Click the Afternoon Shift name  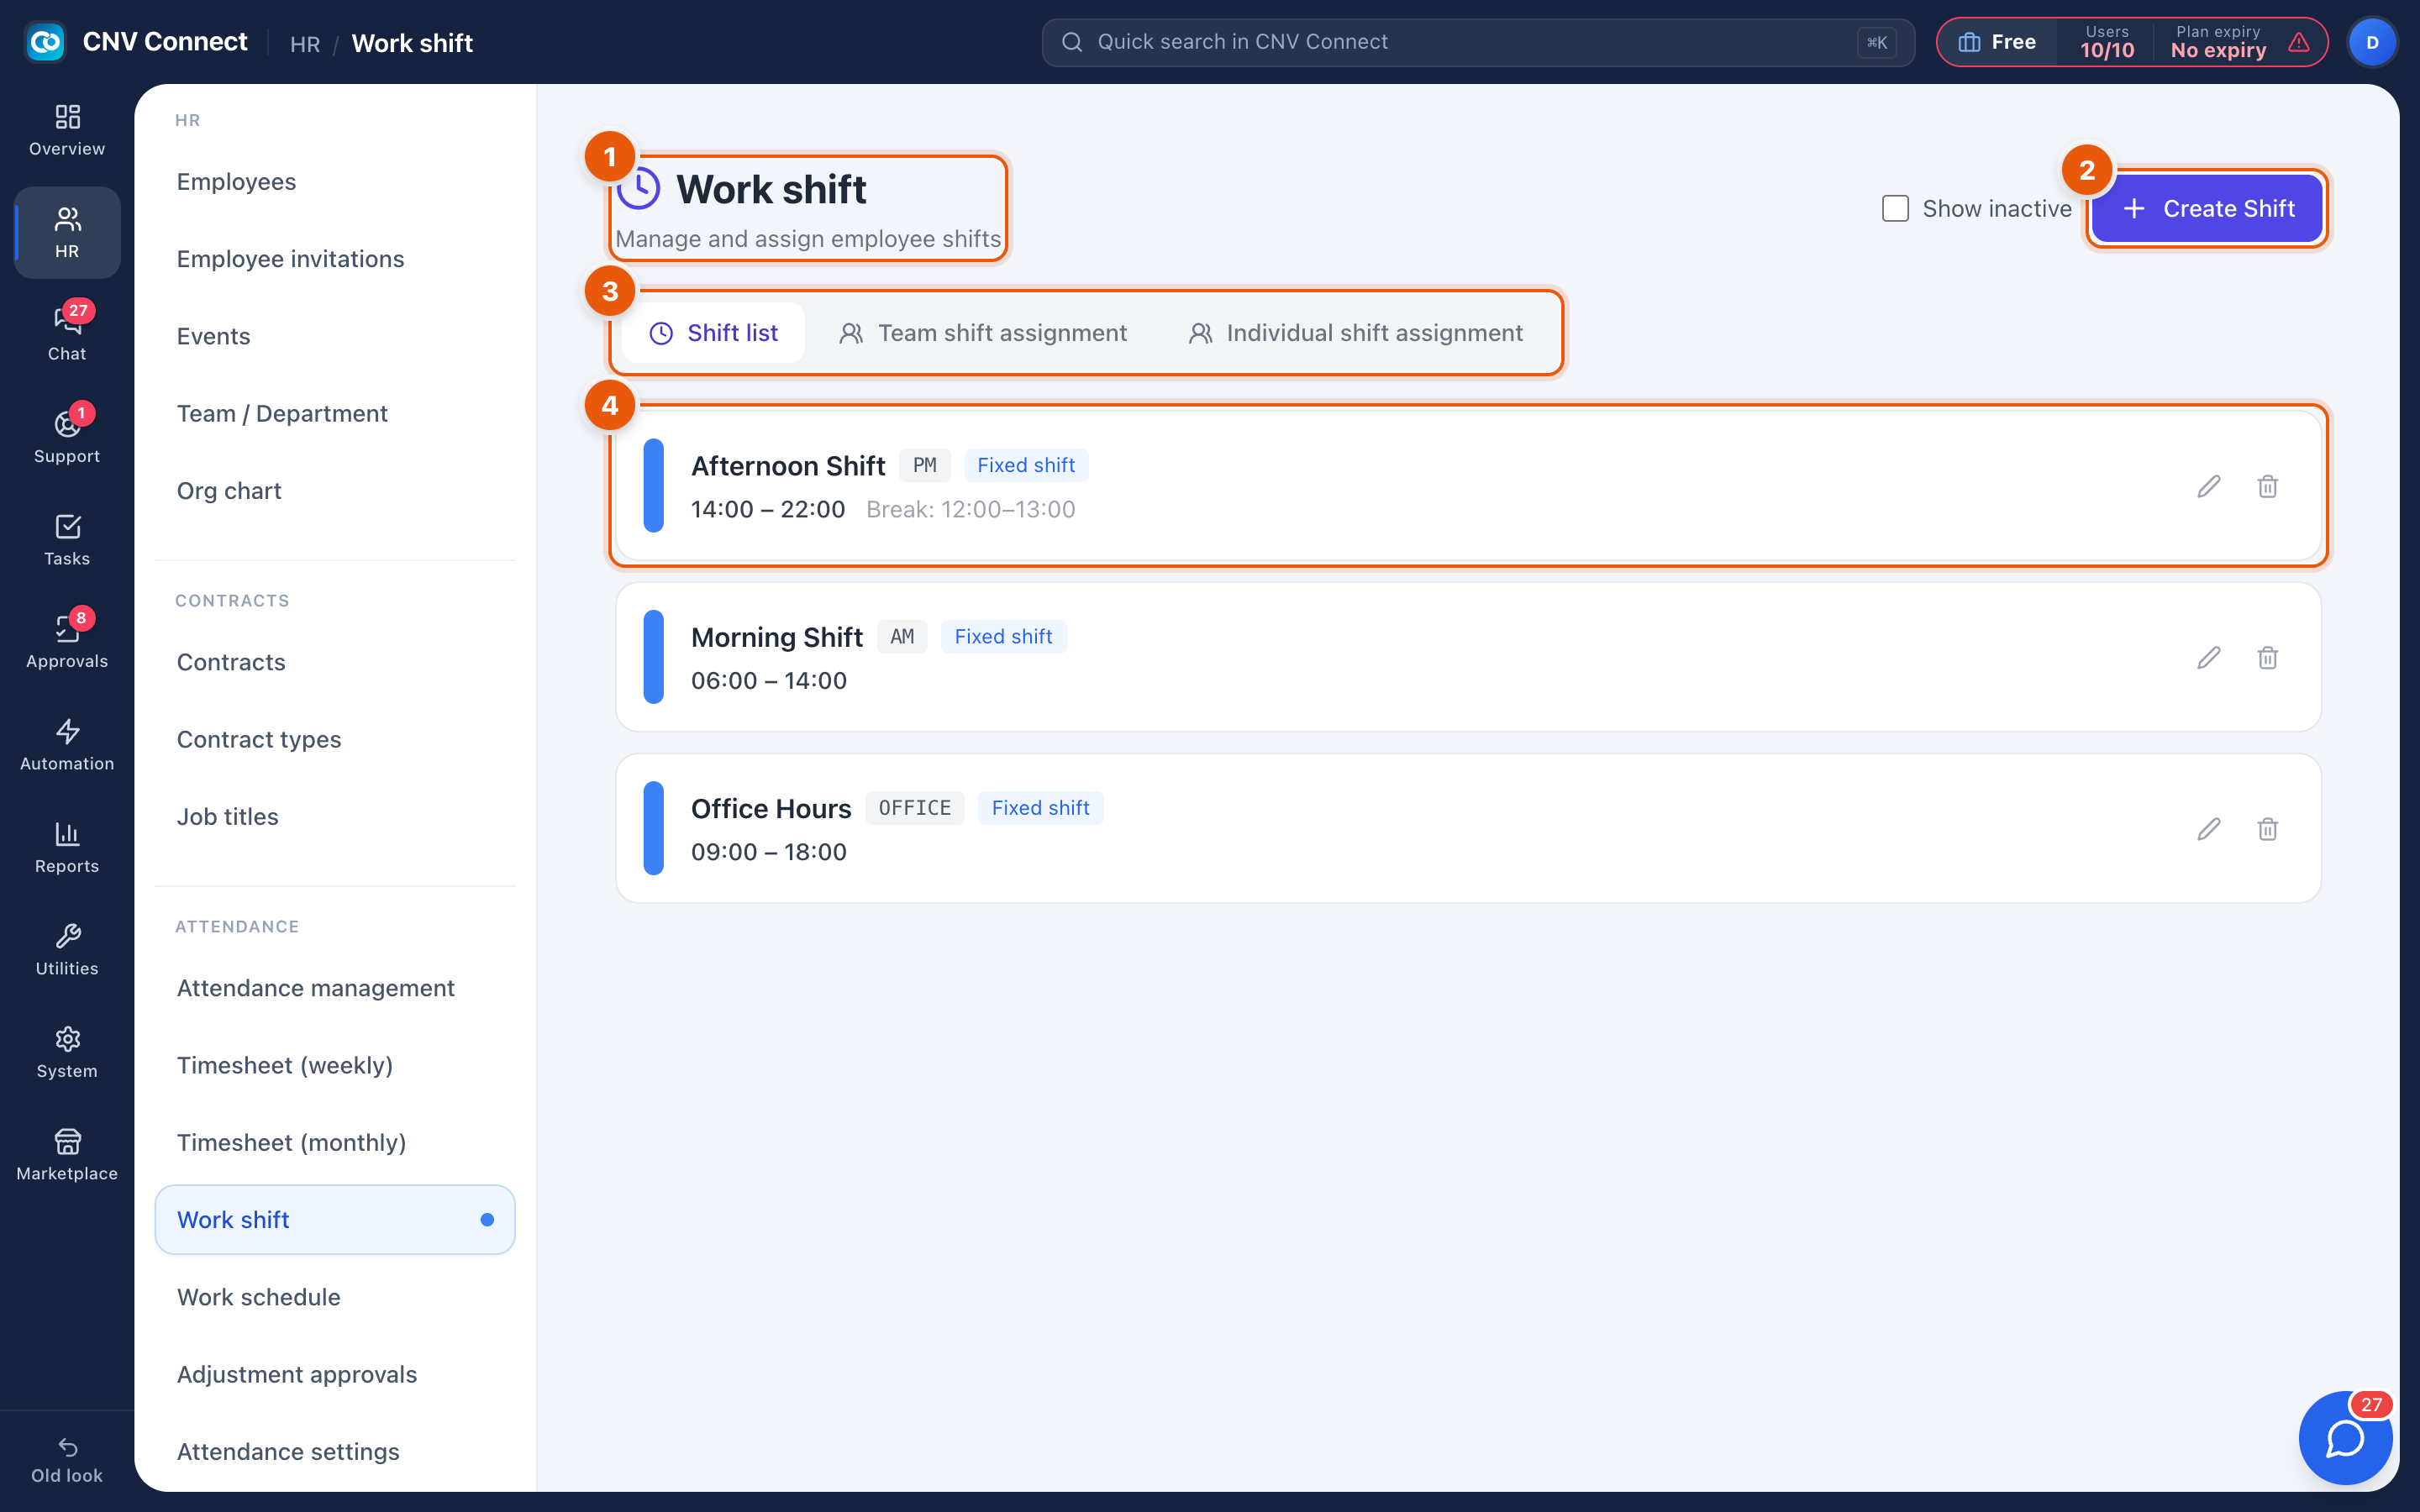click(788, 466)
